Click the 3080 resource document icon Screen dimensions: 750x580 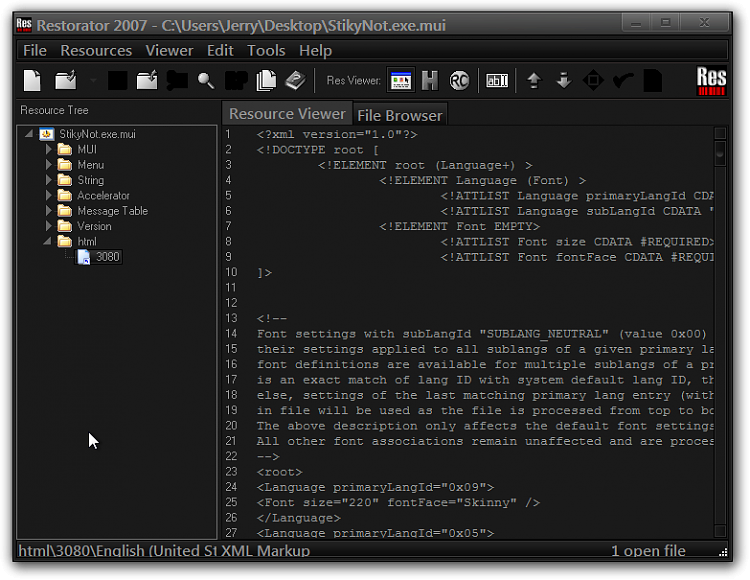[84, 257]
